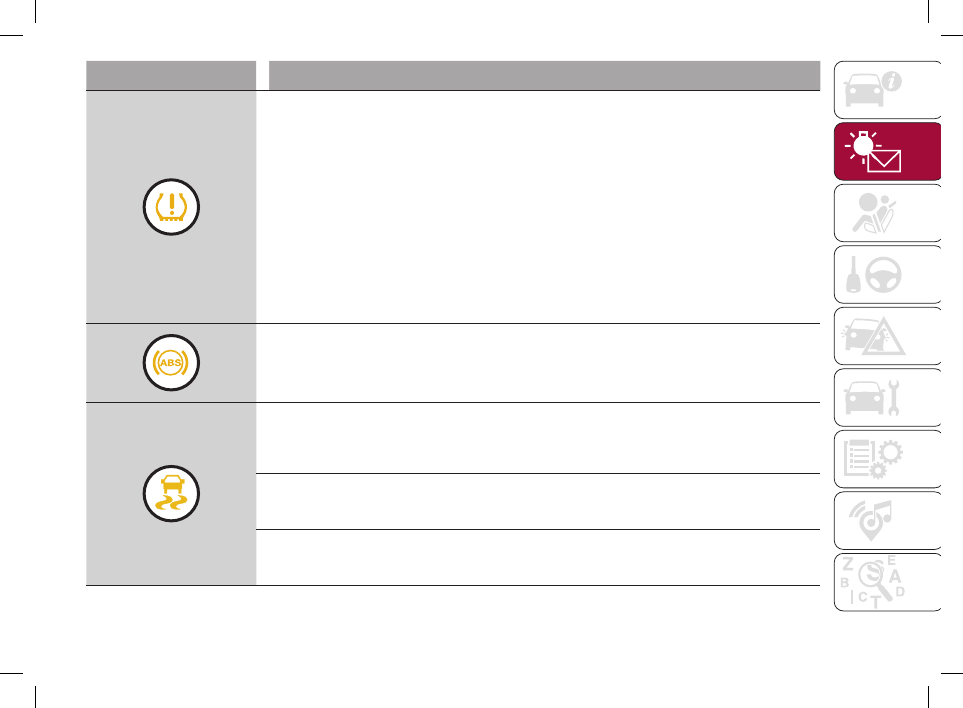
Task: Open the multimedia music and navigation tab
Action: coord(887,520)
